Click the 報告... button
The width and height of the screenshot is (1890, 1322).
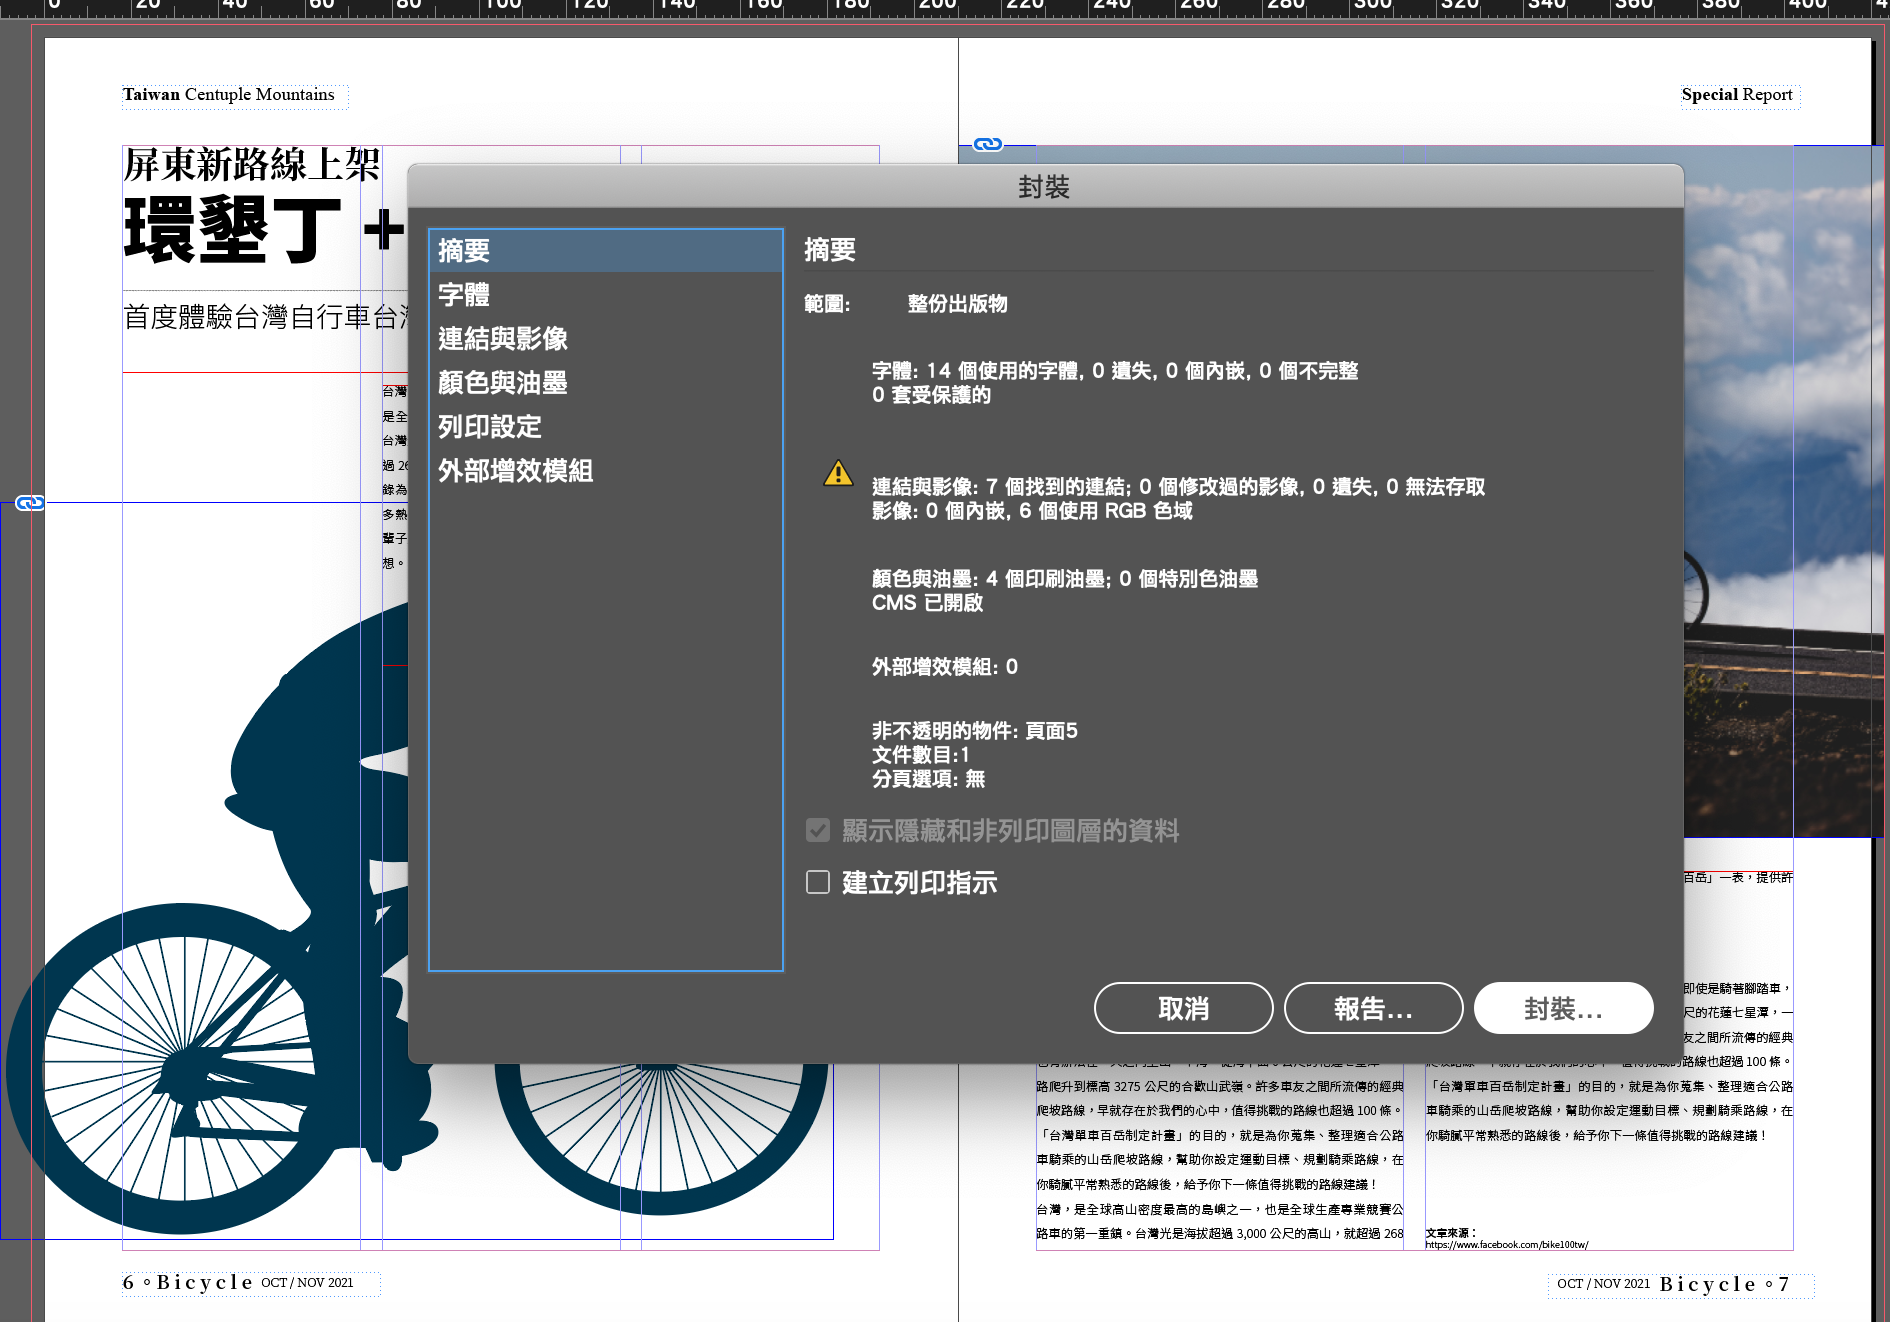coord(1373,1008)
